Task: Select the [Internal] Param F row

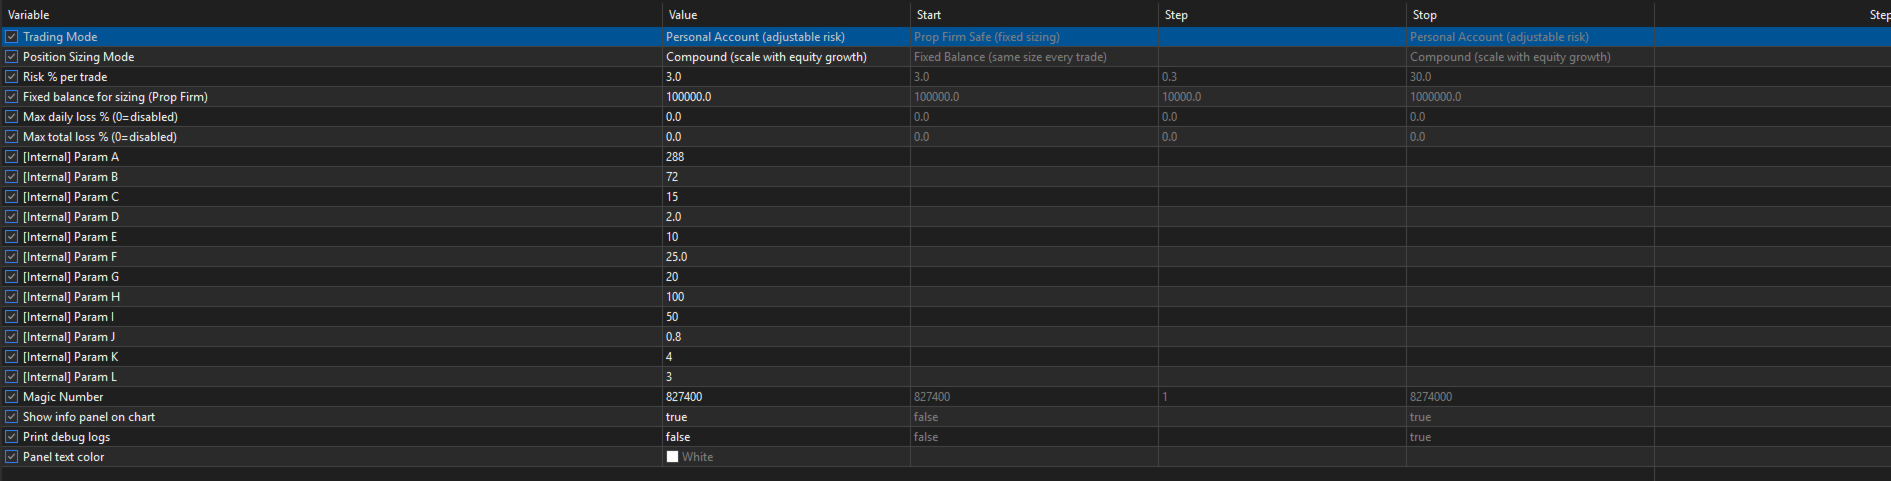Action: (70, 257)
